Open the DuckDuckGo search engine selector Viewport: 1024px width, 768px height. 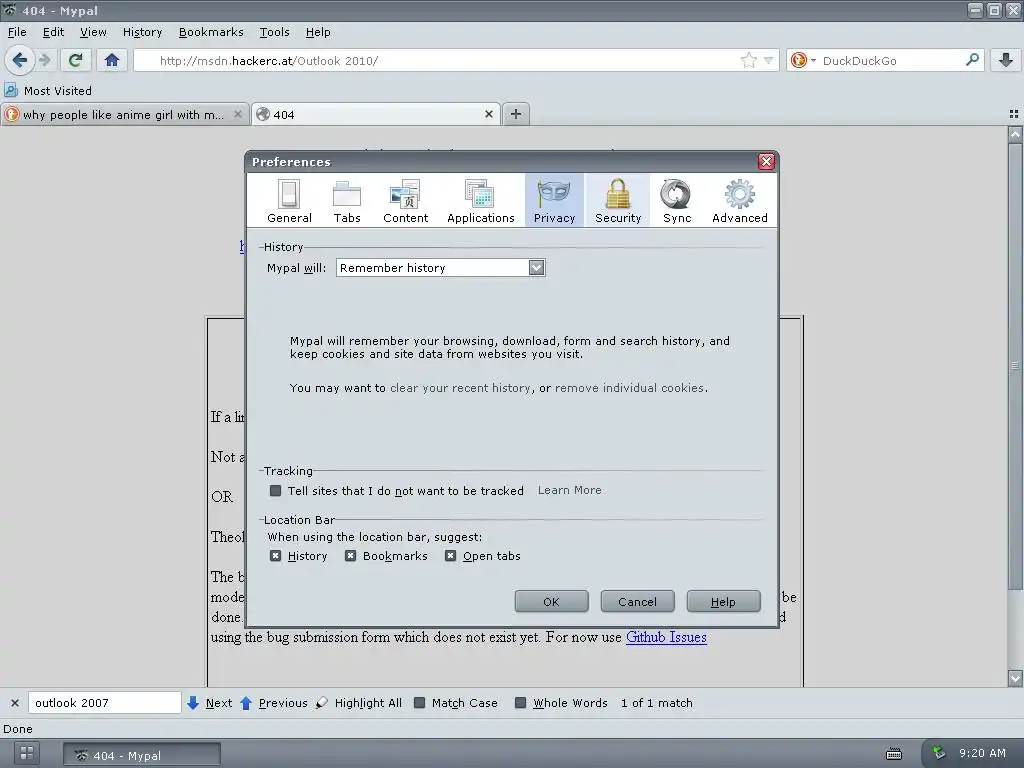(x=803, y=61)
